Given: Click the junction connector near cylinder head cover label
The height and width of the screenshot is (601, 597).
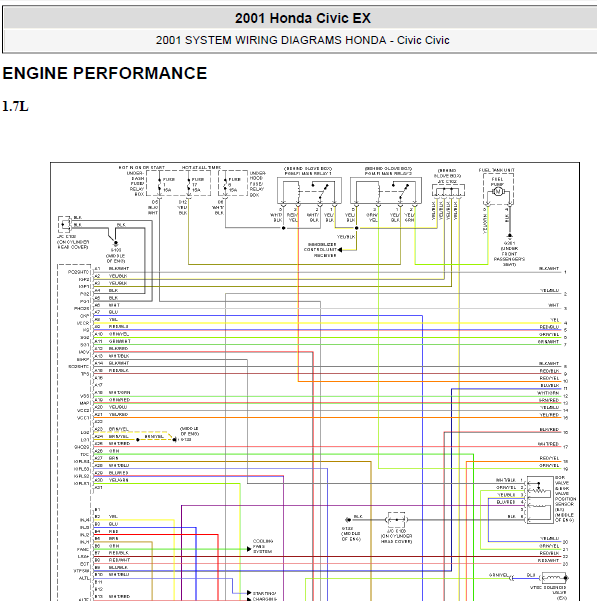Looking at the screenshot, I should (397, 520).
